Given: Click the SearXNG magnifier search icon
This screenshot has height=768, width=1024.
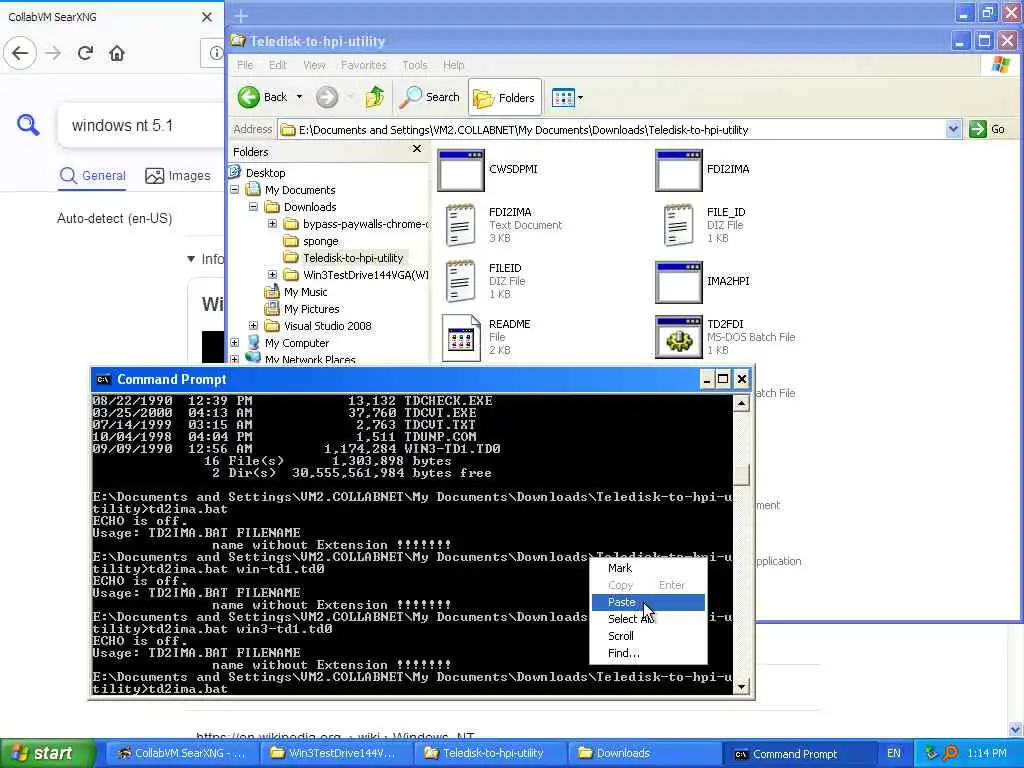Looking at the screenshot, I should click(28, 124).
